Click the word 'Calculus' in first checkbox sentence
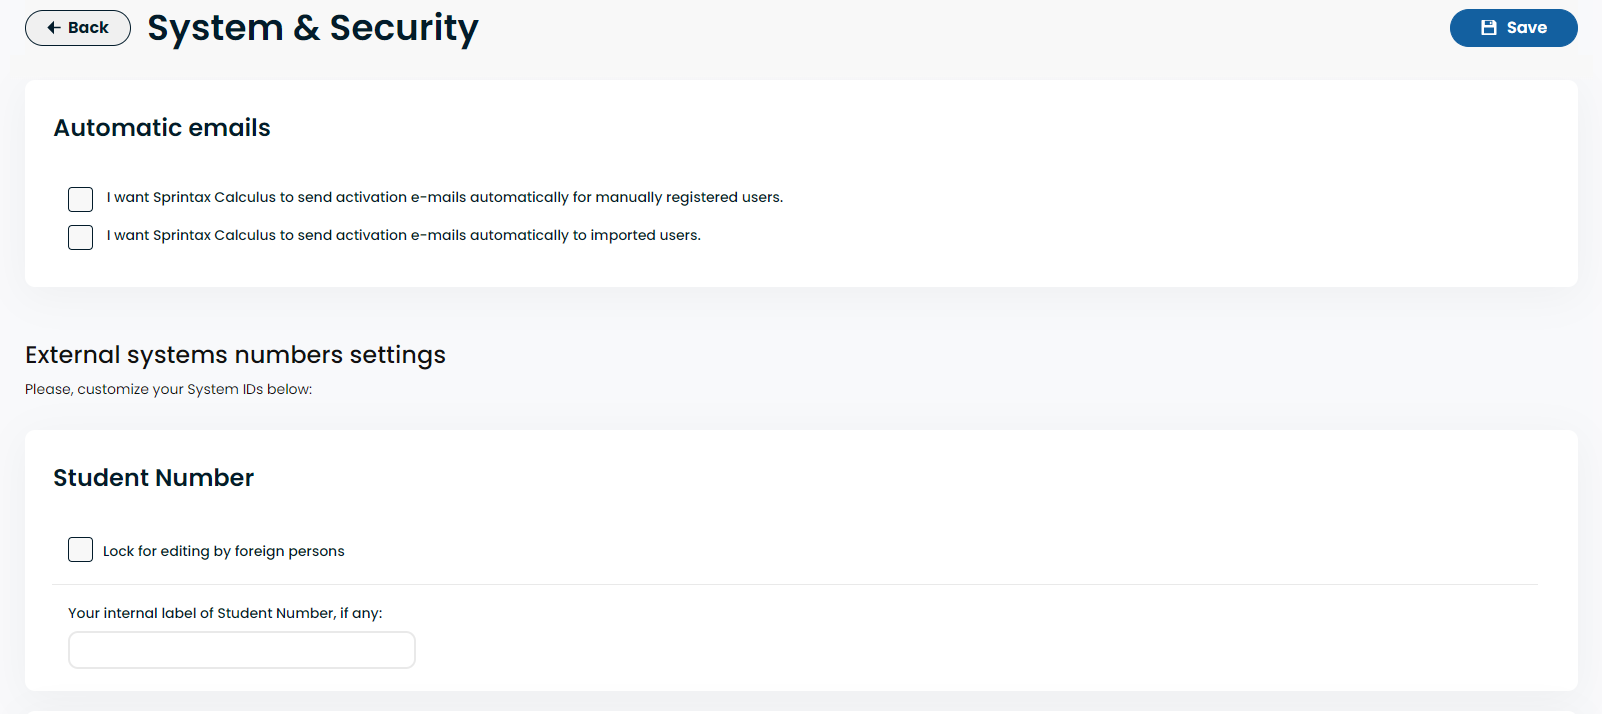Viewport: 1602px width, 714px height. tap(245, 197)
